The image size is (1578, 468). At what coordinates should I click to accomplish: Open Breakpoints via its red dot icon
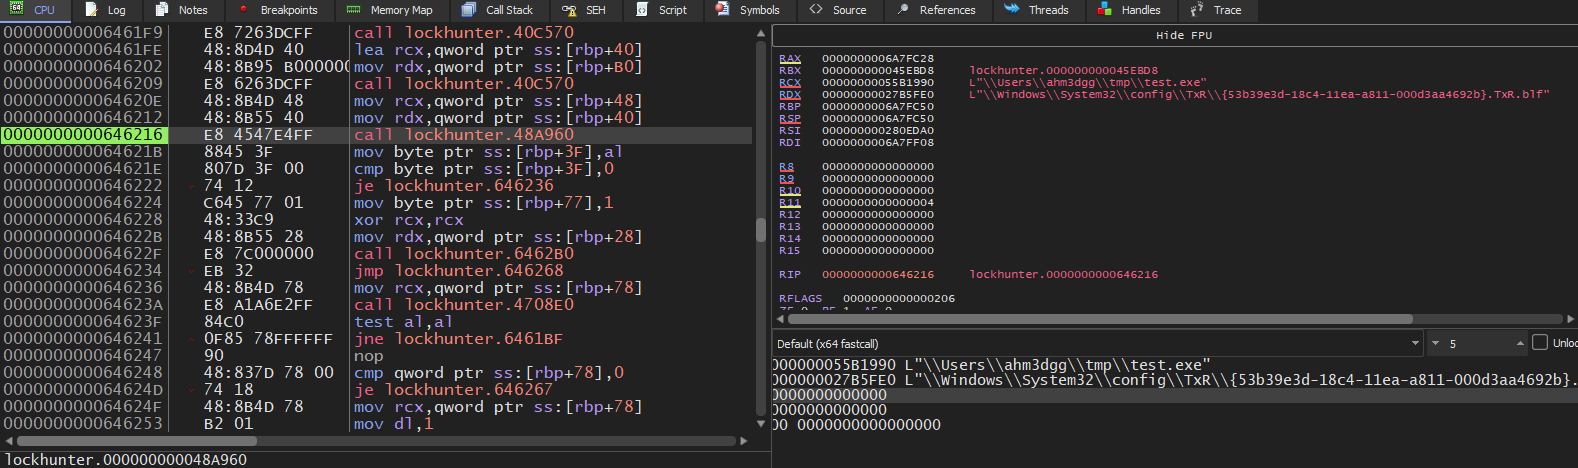pos(243,10)
